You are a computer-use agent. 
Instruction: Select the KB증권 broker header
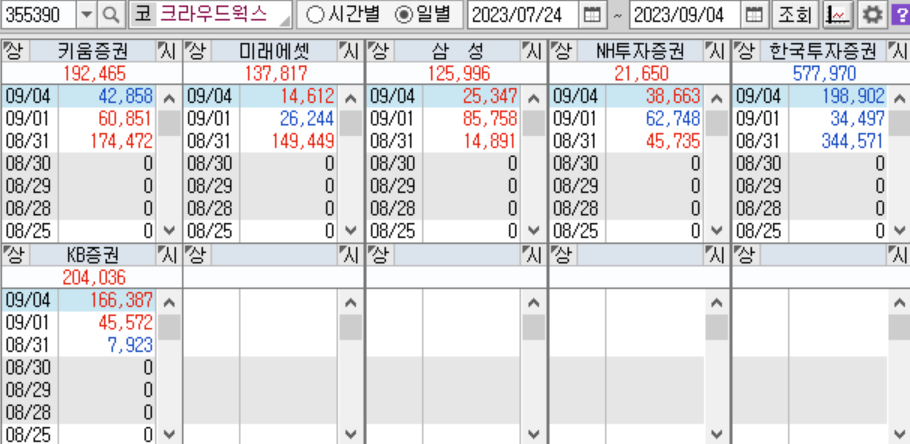point(92,255)
